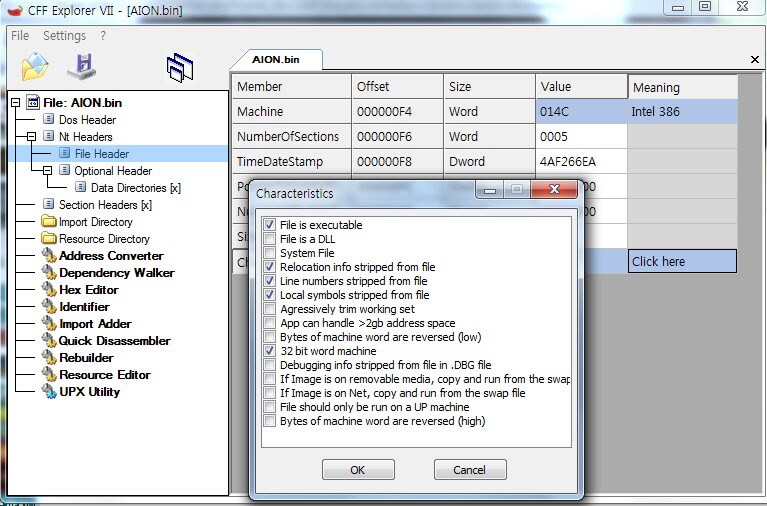Launch the Quick Disassembler tool
This screenshot has width=767, height=506.
[x=114, y=341]
